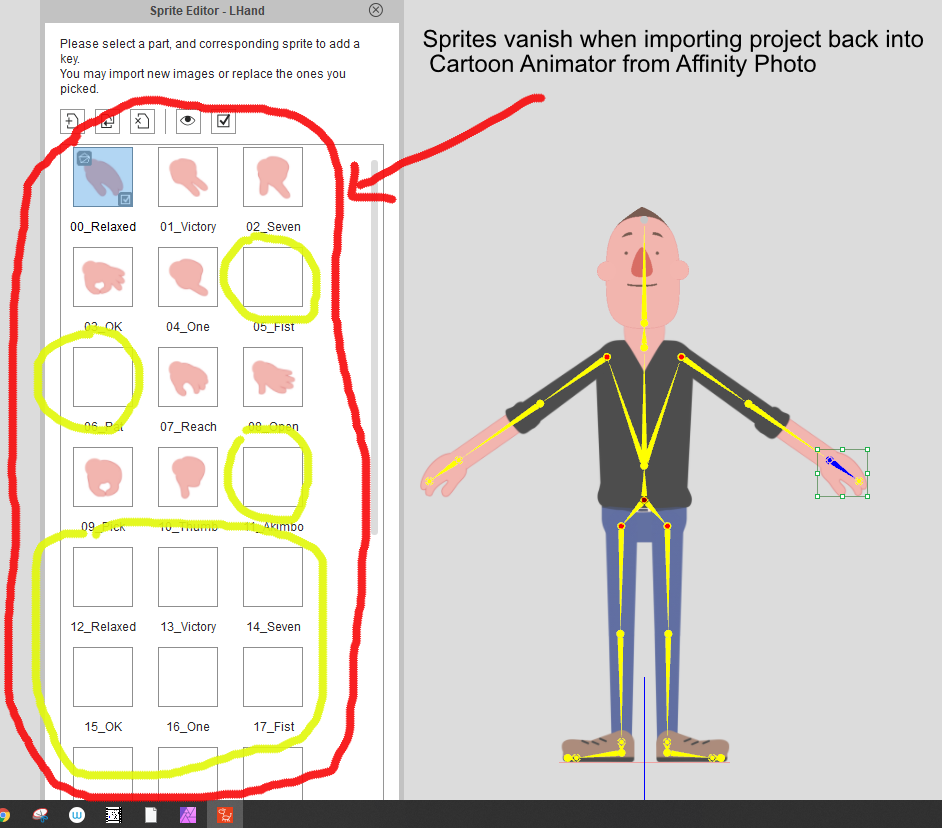Image resolution: width=942 pixels, height=828 pixels.
Task: Click the character's selected left hand on canvas
Action: [842, 472]
